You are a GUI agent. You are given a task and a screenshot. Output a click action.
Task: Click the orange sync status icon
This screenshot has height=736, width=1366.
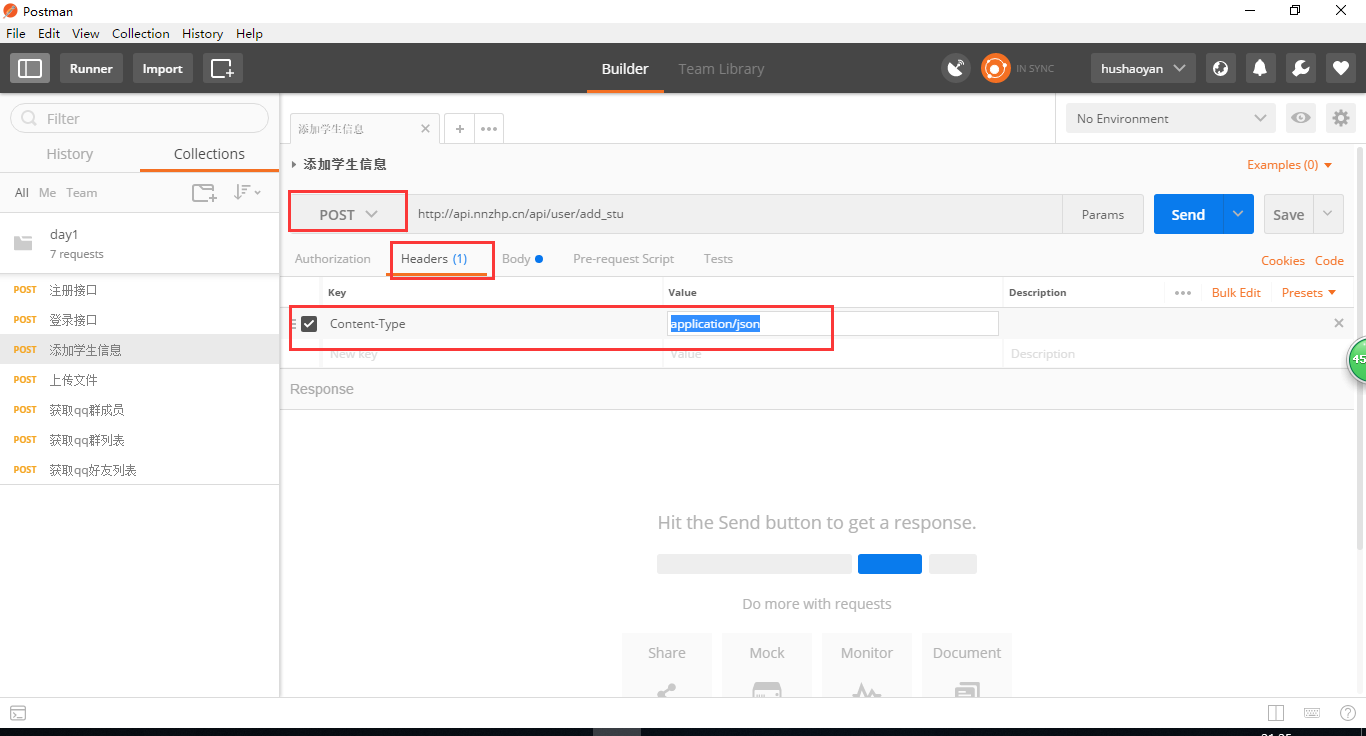(x=995, y=68)
